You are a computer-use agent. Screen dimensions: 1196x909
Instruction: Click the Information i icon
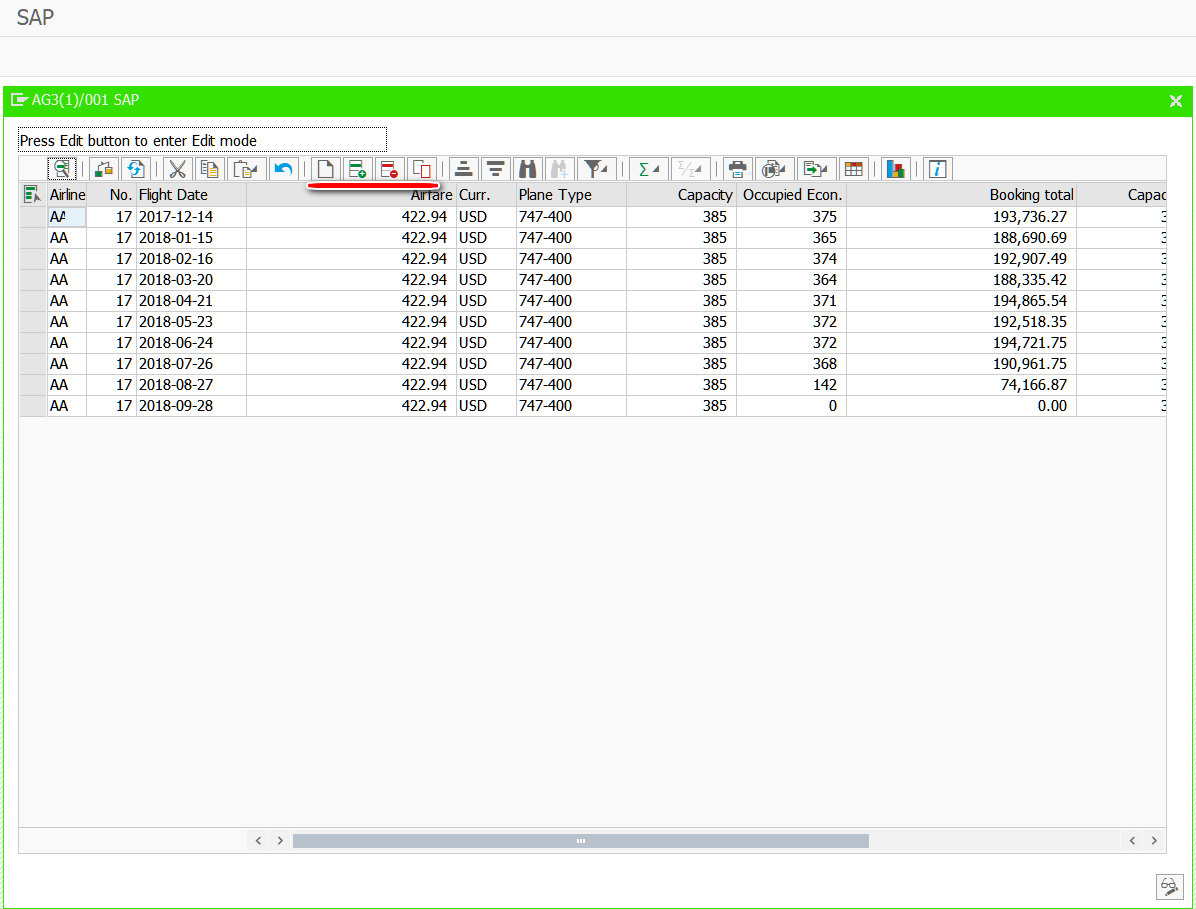click(937, 169)
